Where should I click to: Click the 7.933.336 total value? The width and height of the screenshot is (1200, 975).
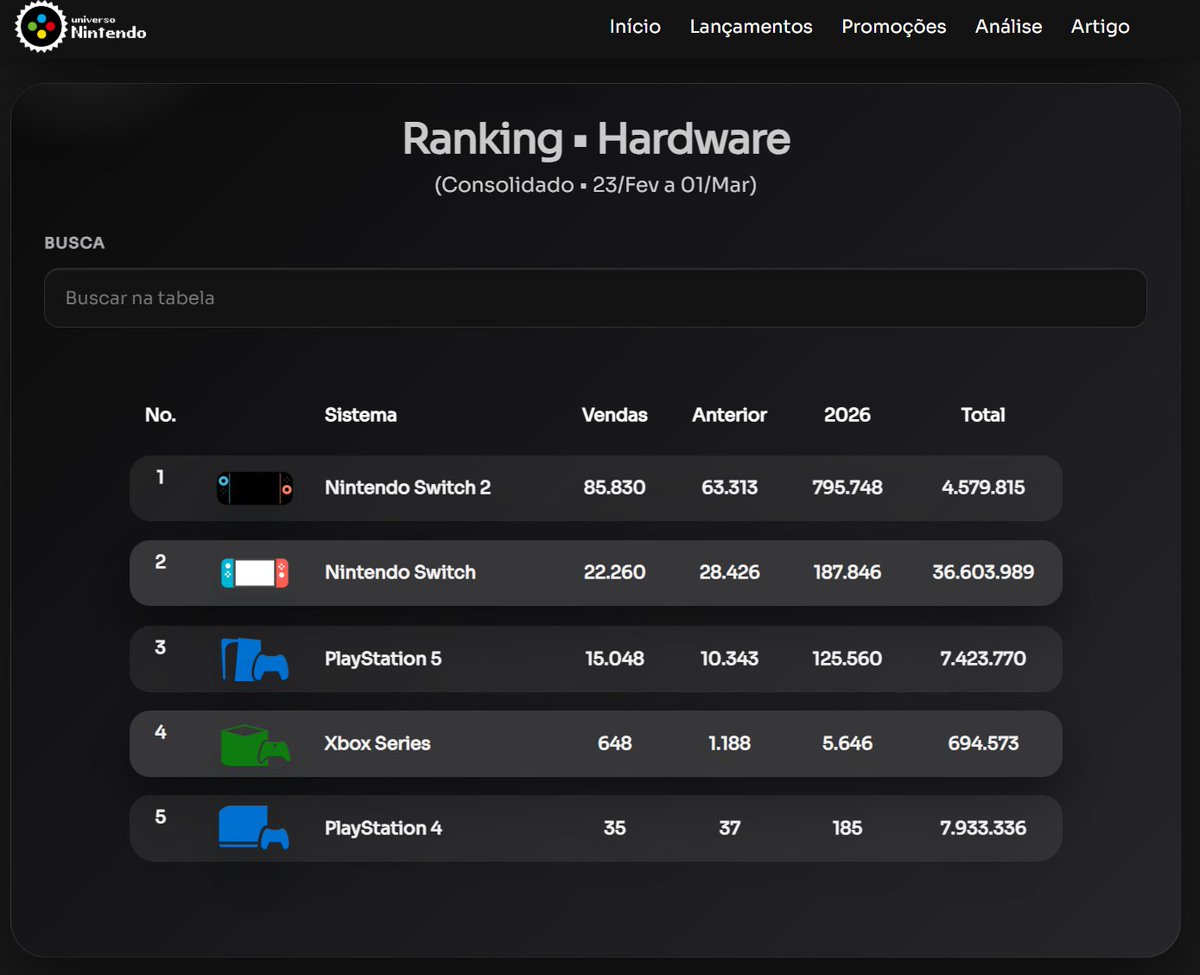tap(983, 828)
